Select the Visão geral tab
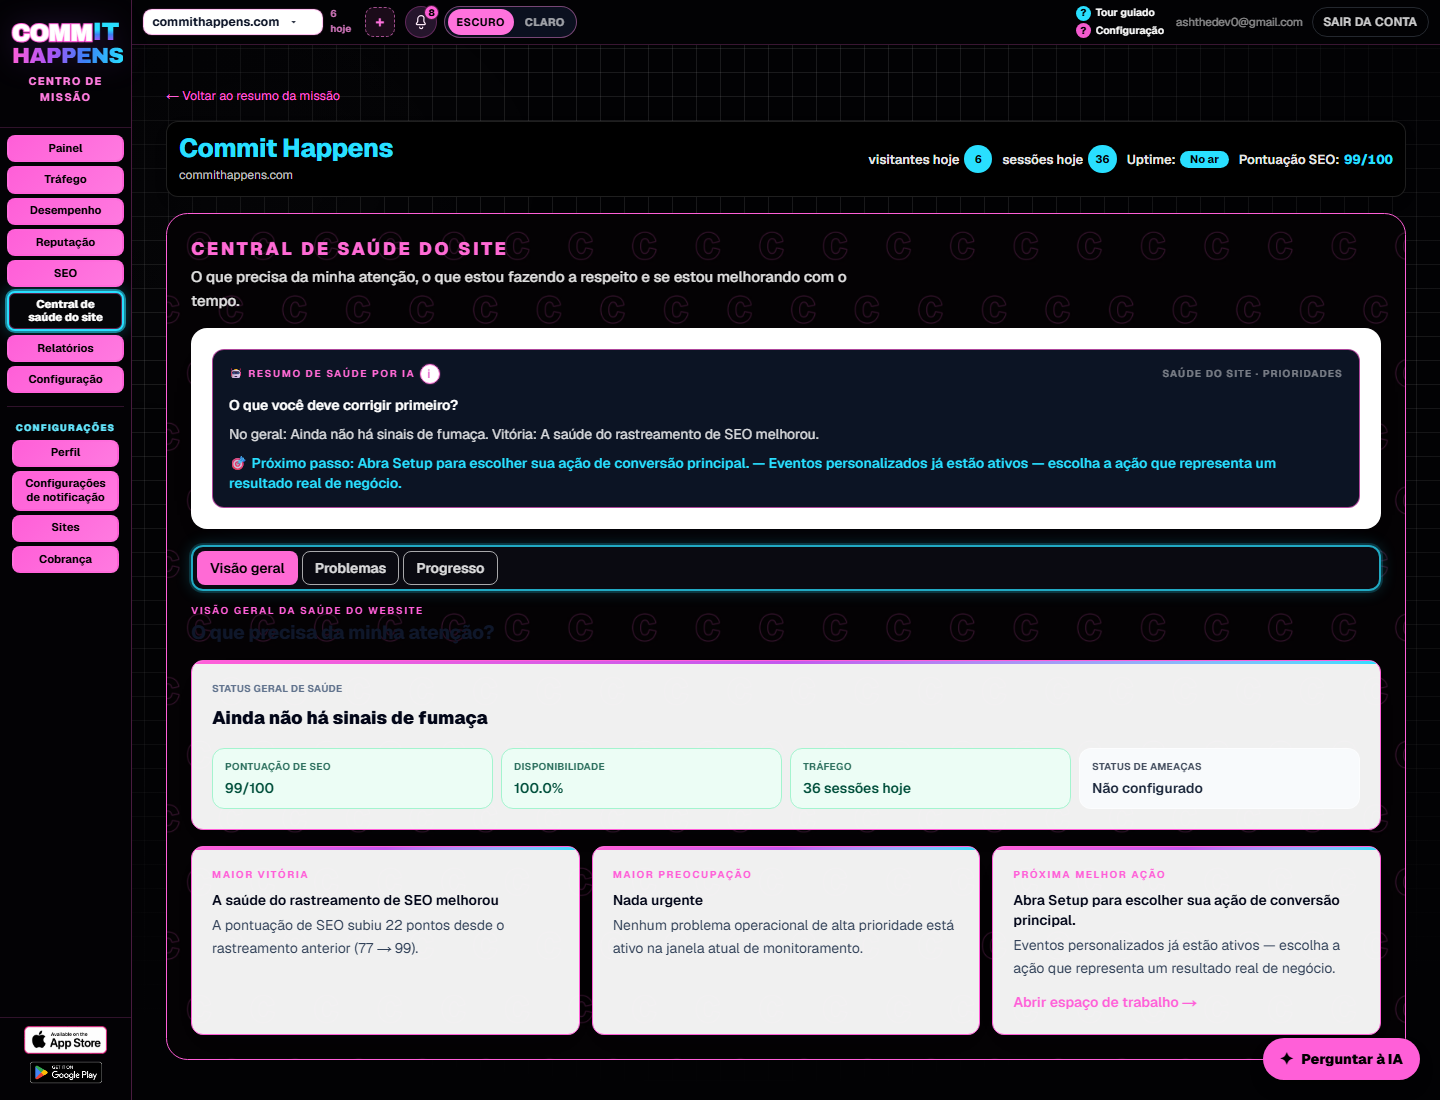 tap(247, 568)
